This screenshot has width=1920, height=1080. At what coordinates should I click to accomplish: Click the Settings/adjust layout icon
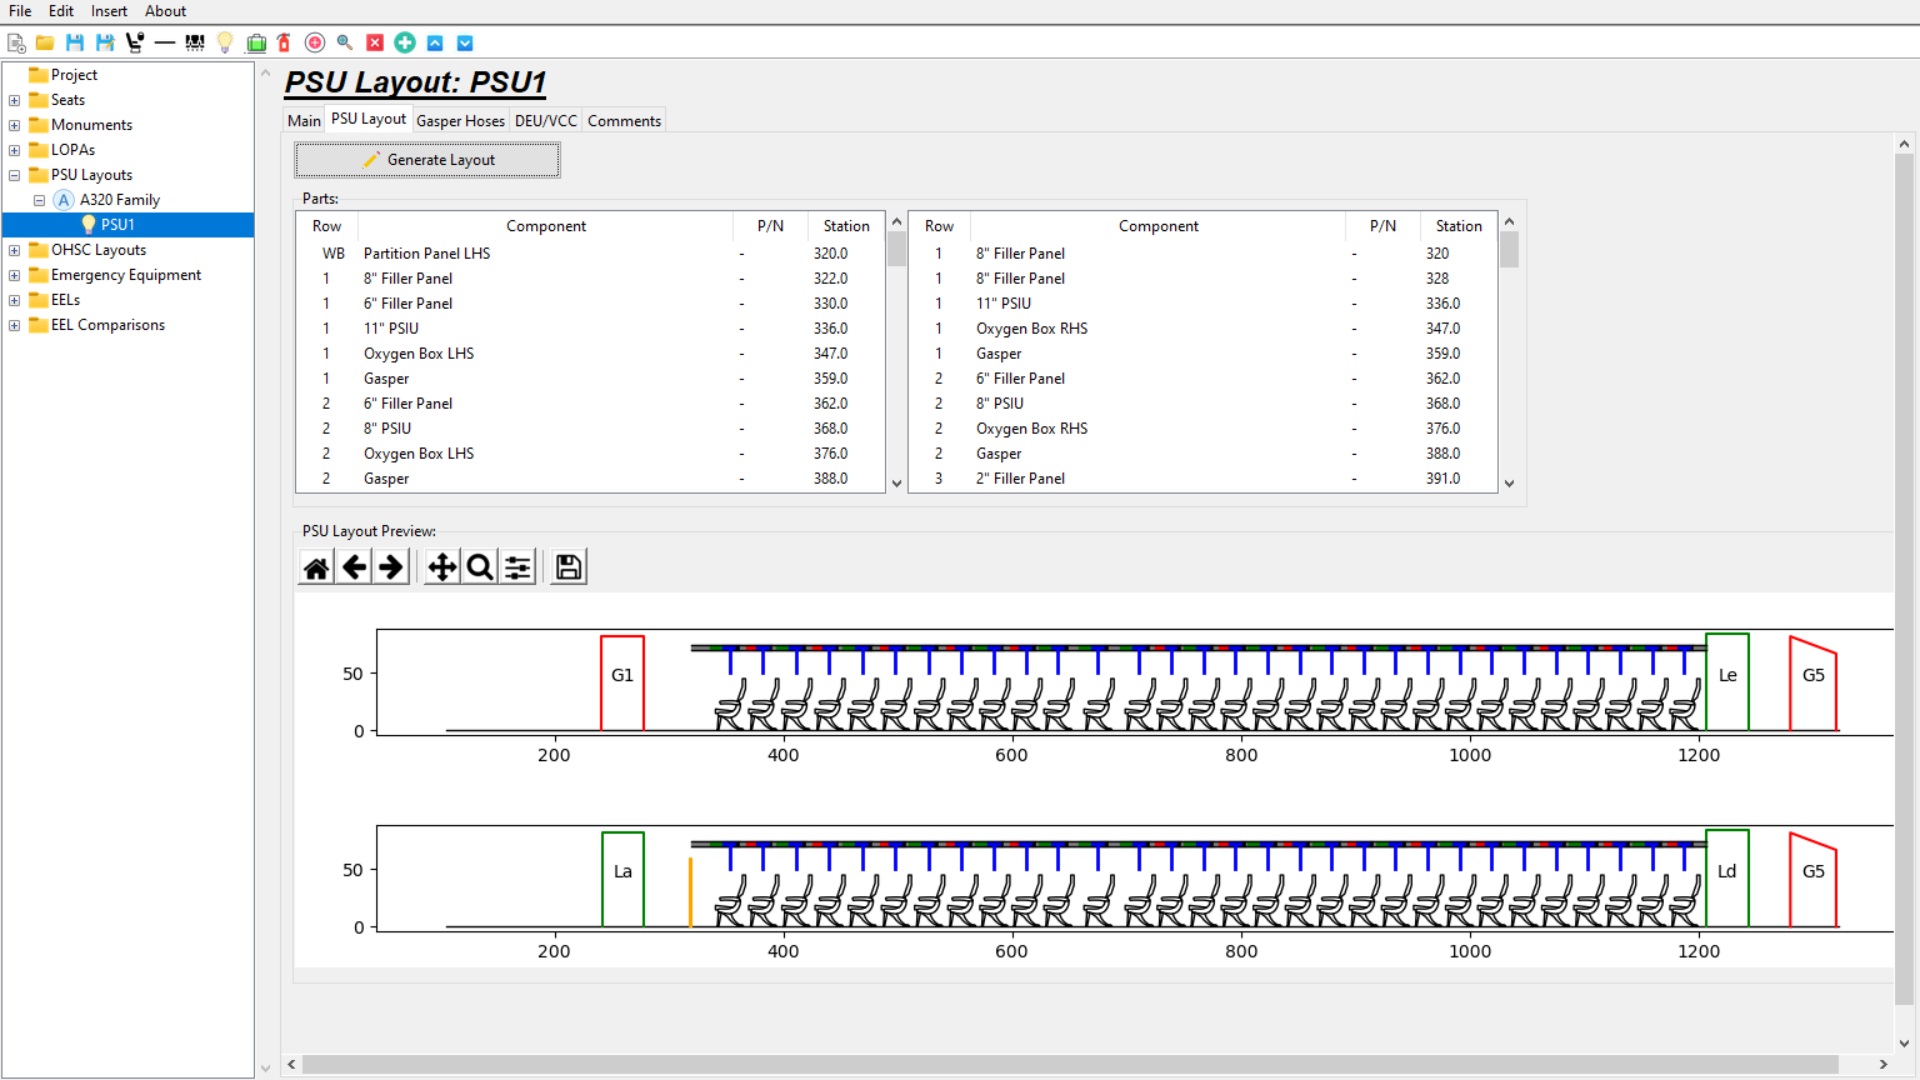517,567
